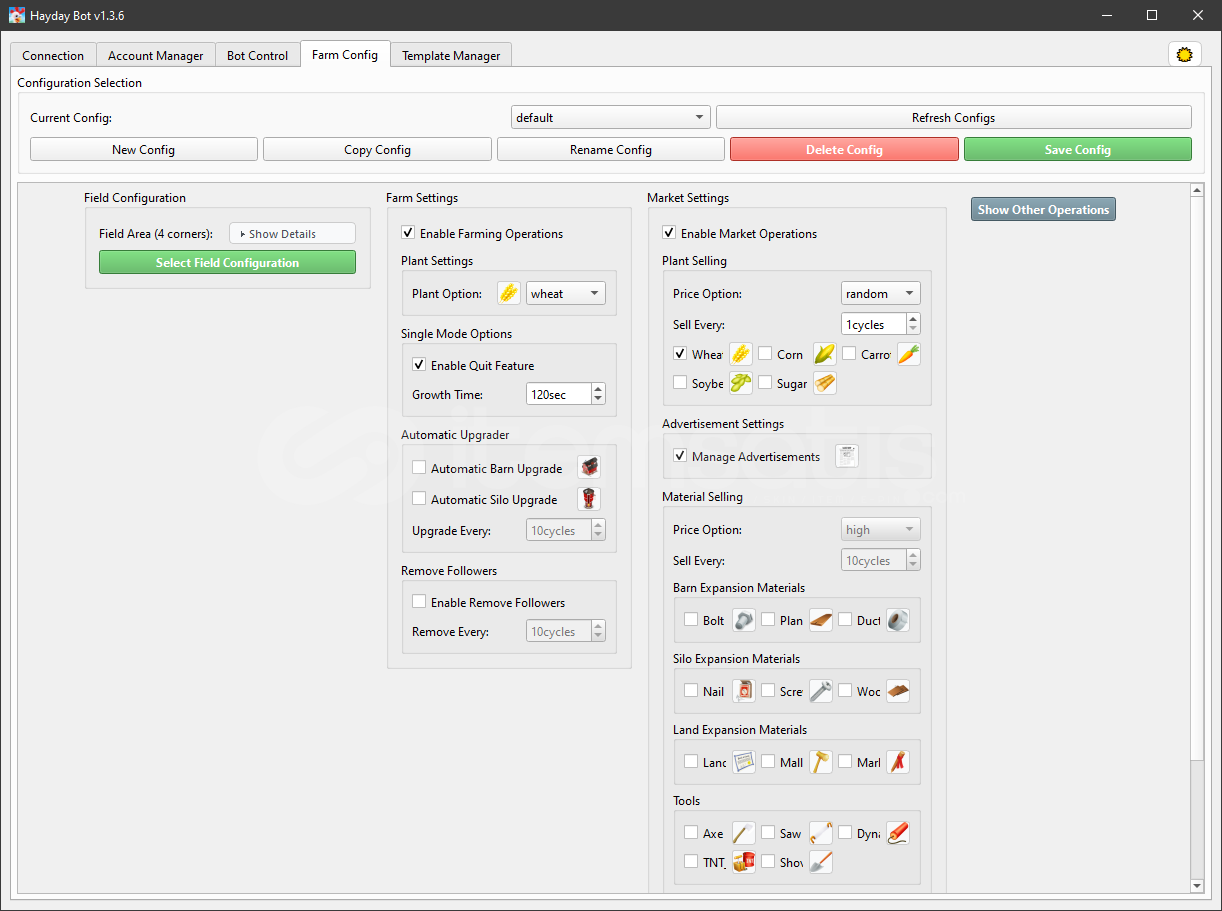Click the advertisement newspaper icon
Screen dimensions: 1222x911
pyautogui.click(x=846, y=456)
